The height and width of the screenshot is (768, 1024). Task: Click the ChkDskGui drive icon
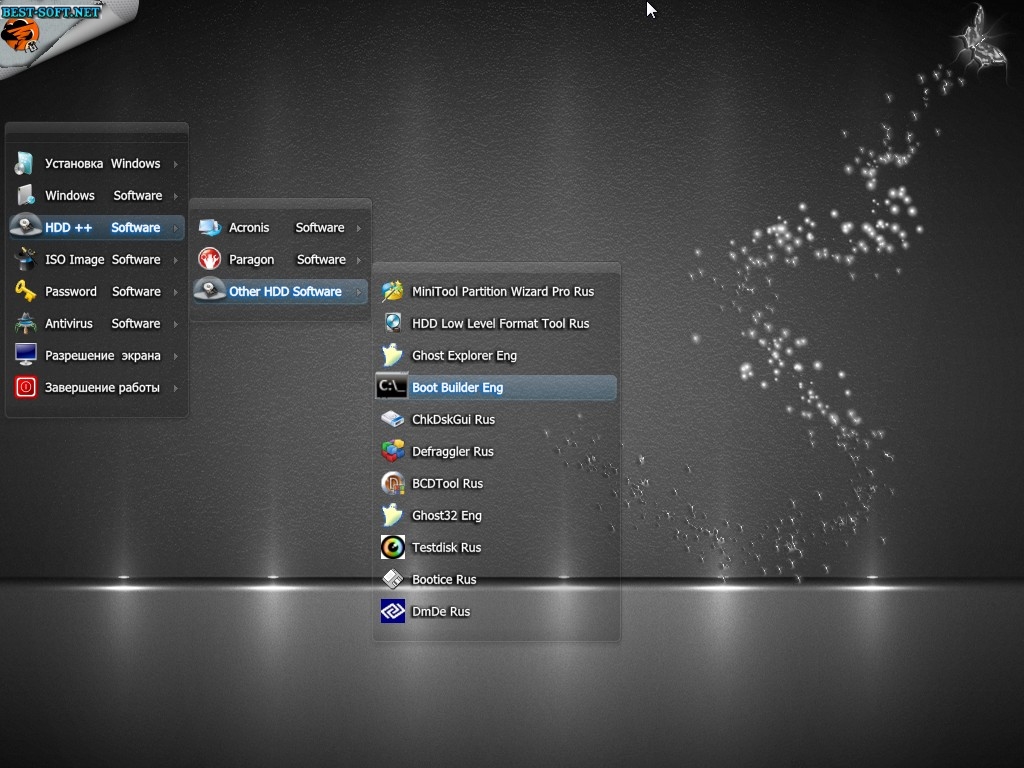click(392, 419)
